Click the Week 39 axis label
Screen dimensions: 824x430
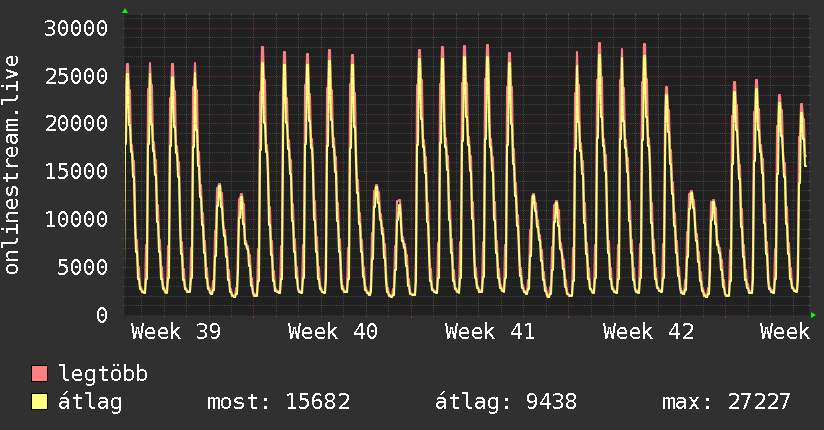[176, 332]
